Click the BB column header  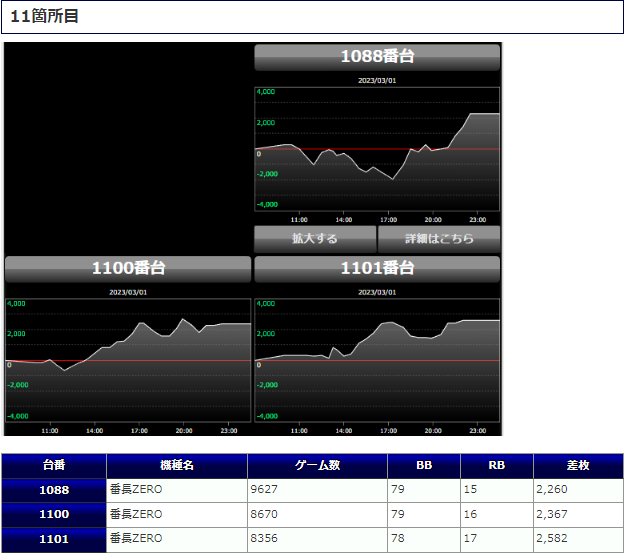tap(424, 466)
